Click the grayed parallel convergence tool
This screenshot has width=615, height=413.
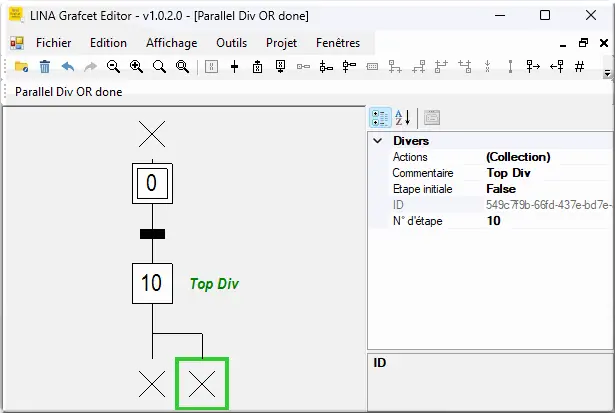click(465, 67)
